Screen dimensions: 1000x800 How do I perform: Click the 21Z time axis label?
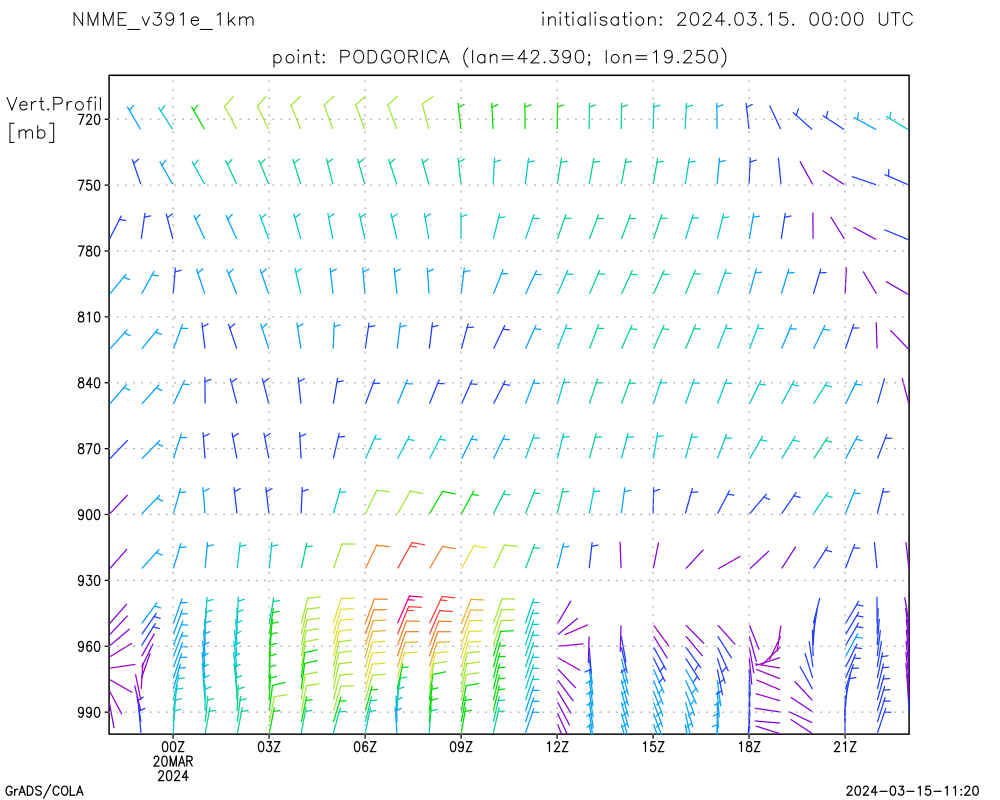845,747
